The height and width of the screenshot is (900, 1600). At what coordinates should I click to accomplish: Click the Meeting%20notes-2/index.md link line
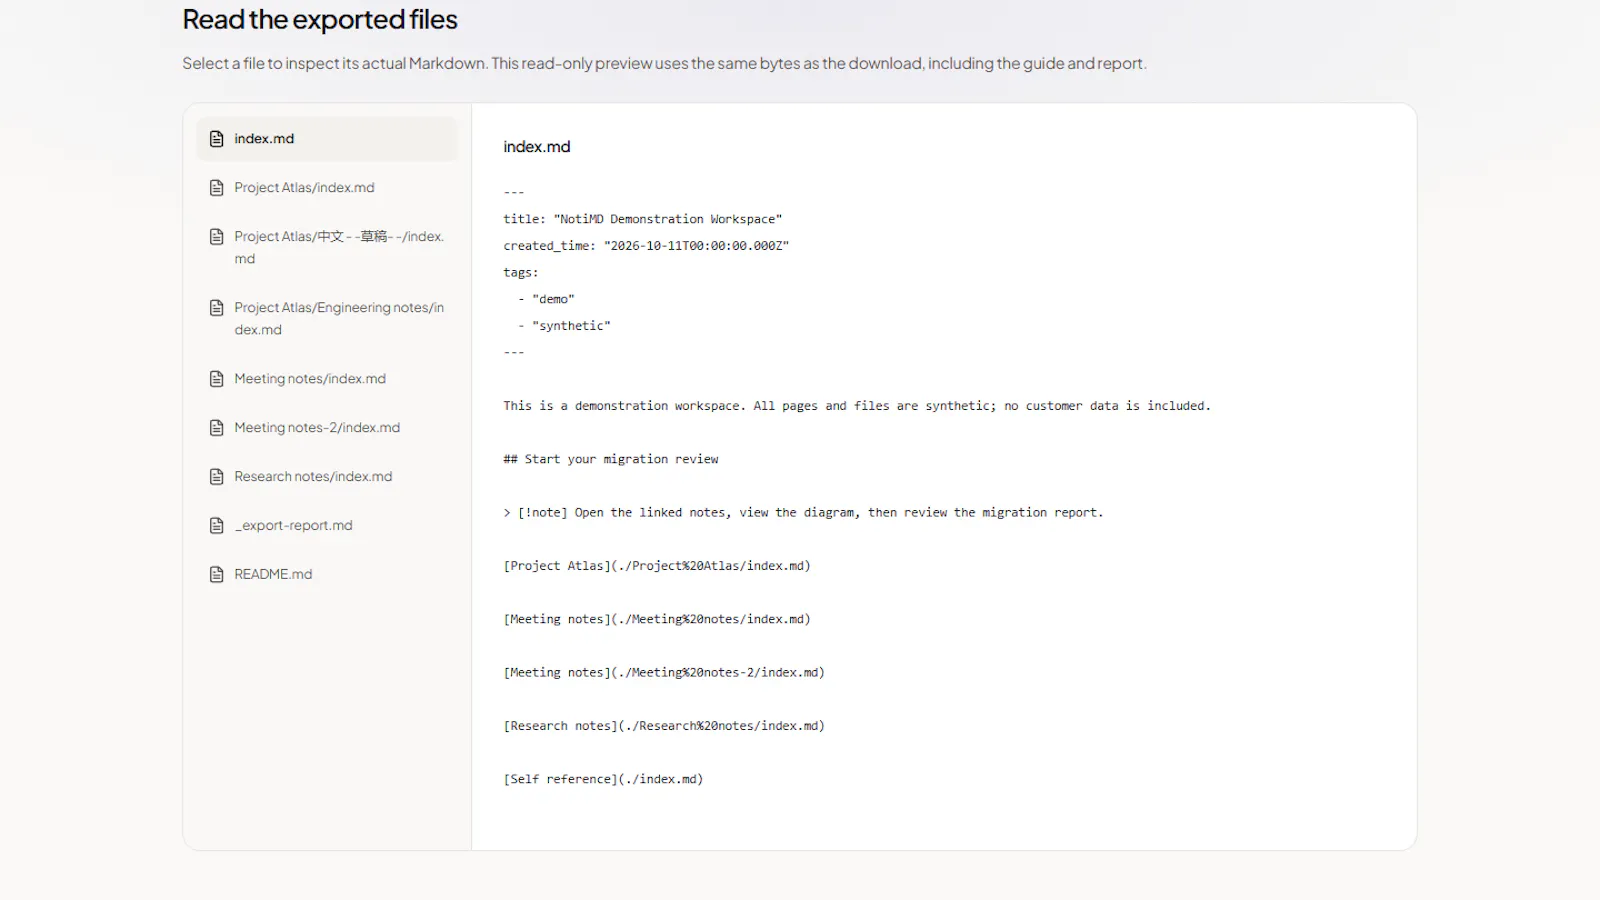664,673
